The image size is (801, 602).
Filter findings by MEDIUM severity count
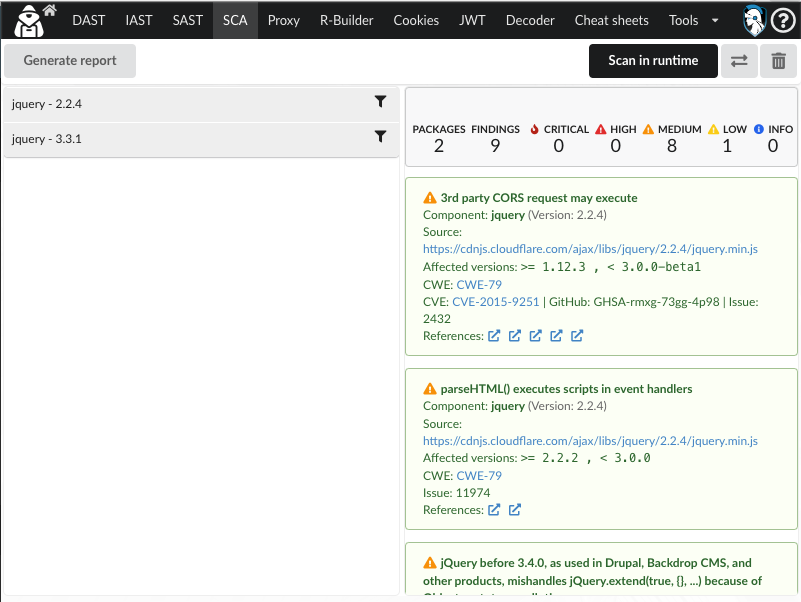point(671,138)
